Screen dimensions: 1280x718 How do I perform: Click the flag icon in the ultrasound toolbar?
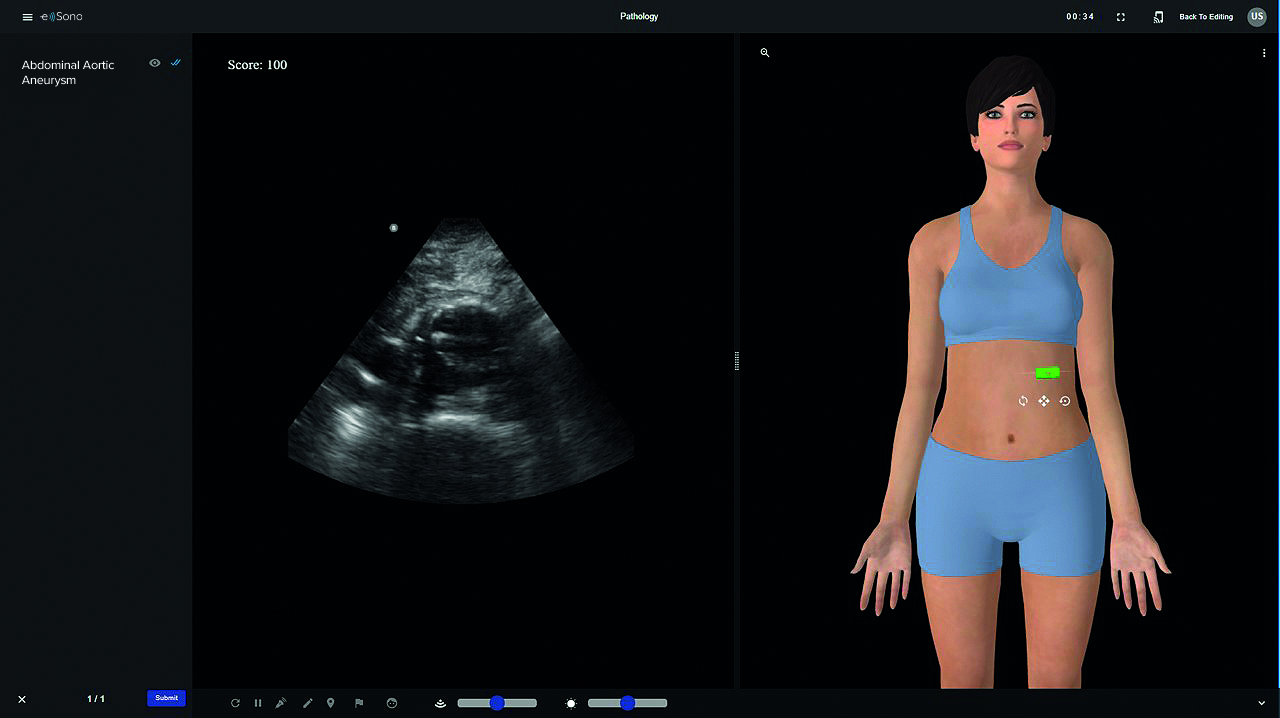[358, 703]
